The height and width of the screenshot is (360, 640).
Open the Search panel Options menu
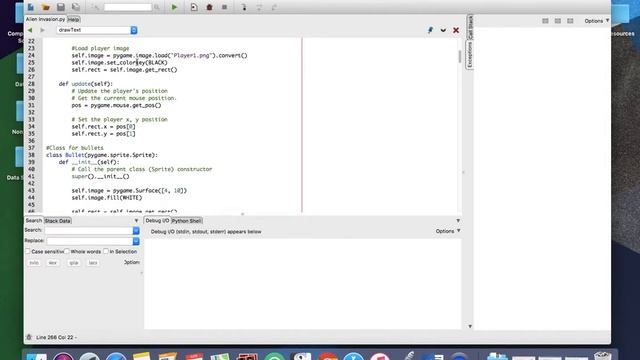coord(132,262)
